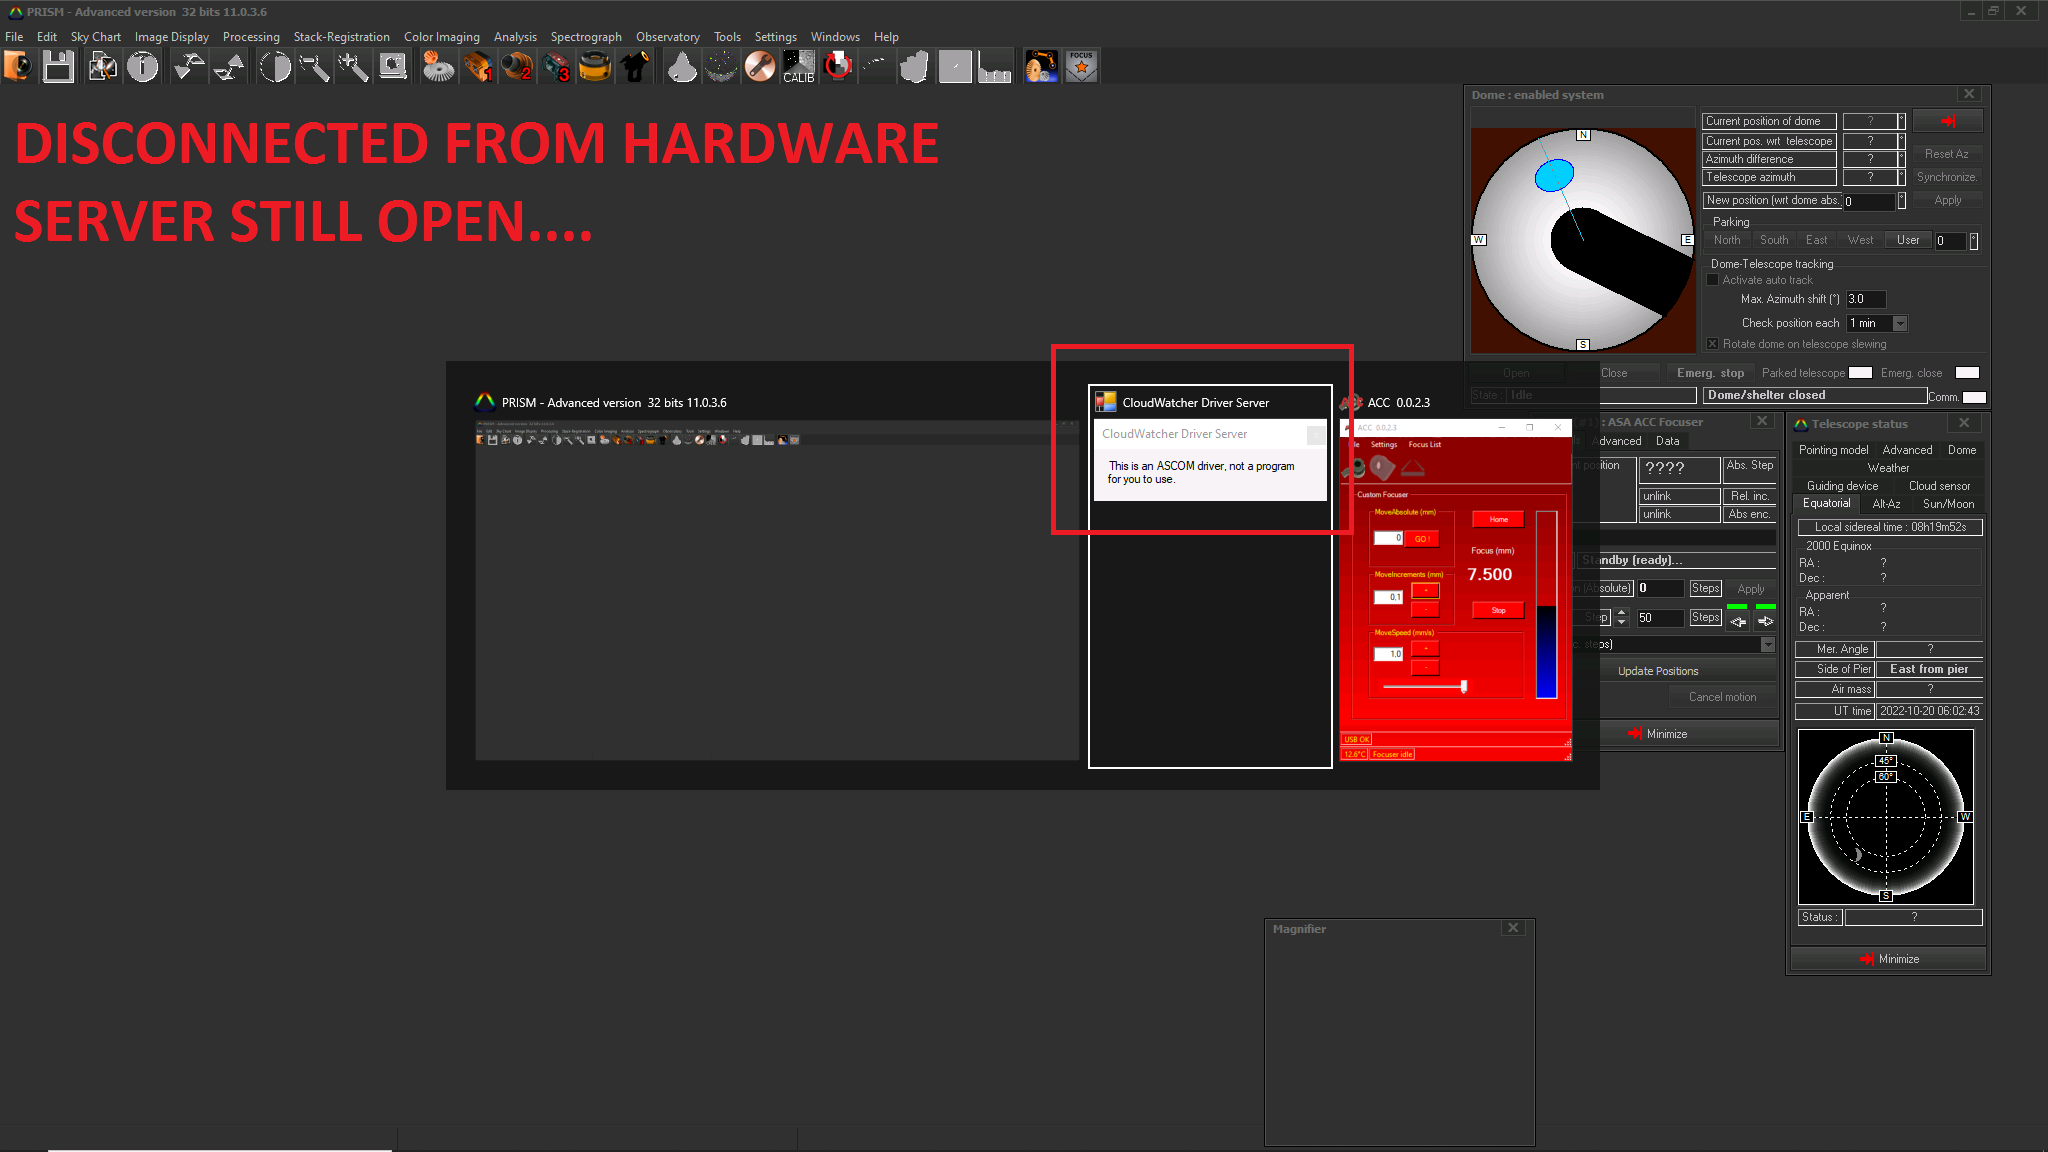Expand Check position each dropdown
This screenshot has height=1152, width=2048.
point(1900,323)
